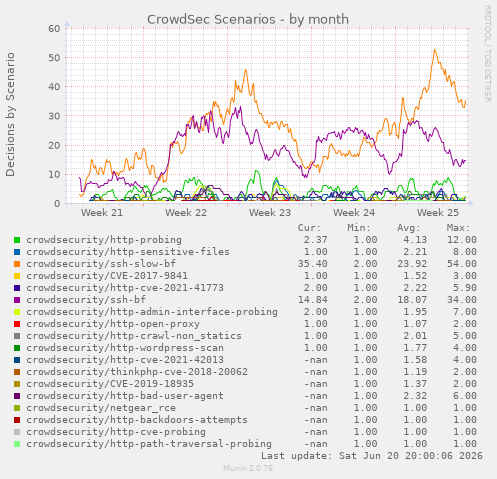Screen dimensions: 497x479
Task: Select the crowdsecurity/http-crawl-non_statics label
Action: tap(134, 336)
